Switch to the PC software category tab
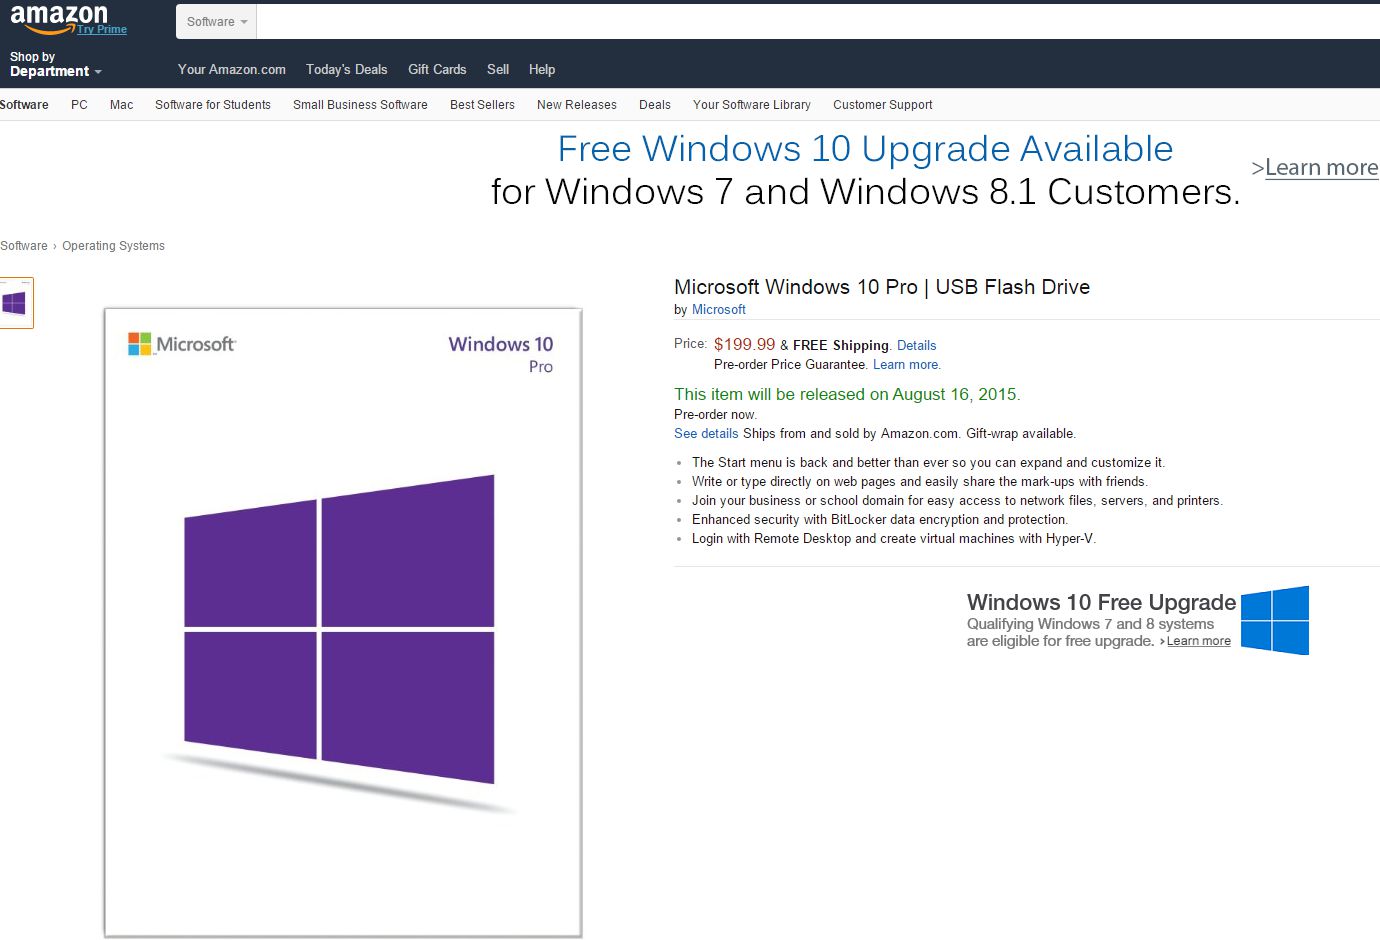 click(x=78, y=104)
